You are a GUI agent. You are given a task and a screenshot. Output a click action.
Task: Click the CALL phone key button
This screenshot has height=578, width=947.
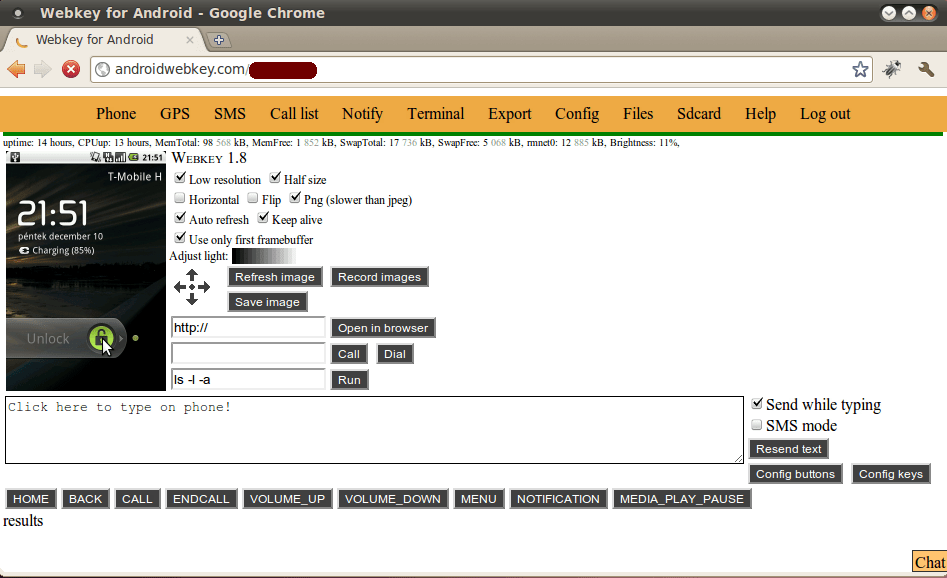[137, 499]
